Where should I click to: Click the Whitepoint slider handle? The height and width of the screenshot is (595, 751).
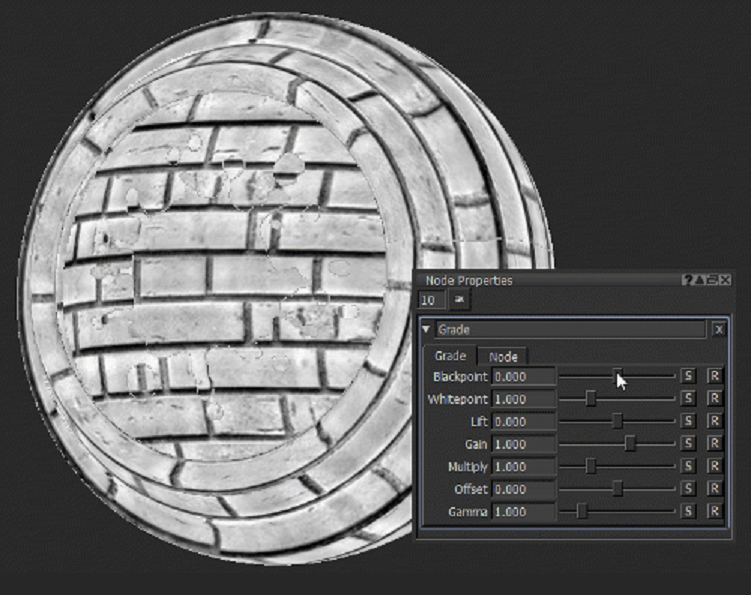click(x=591, y=399)
